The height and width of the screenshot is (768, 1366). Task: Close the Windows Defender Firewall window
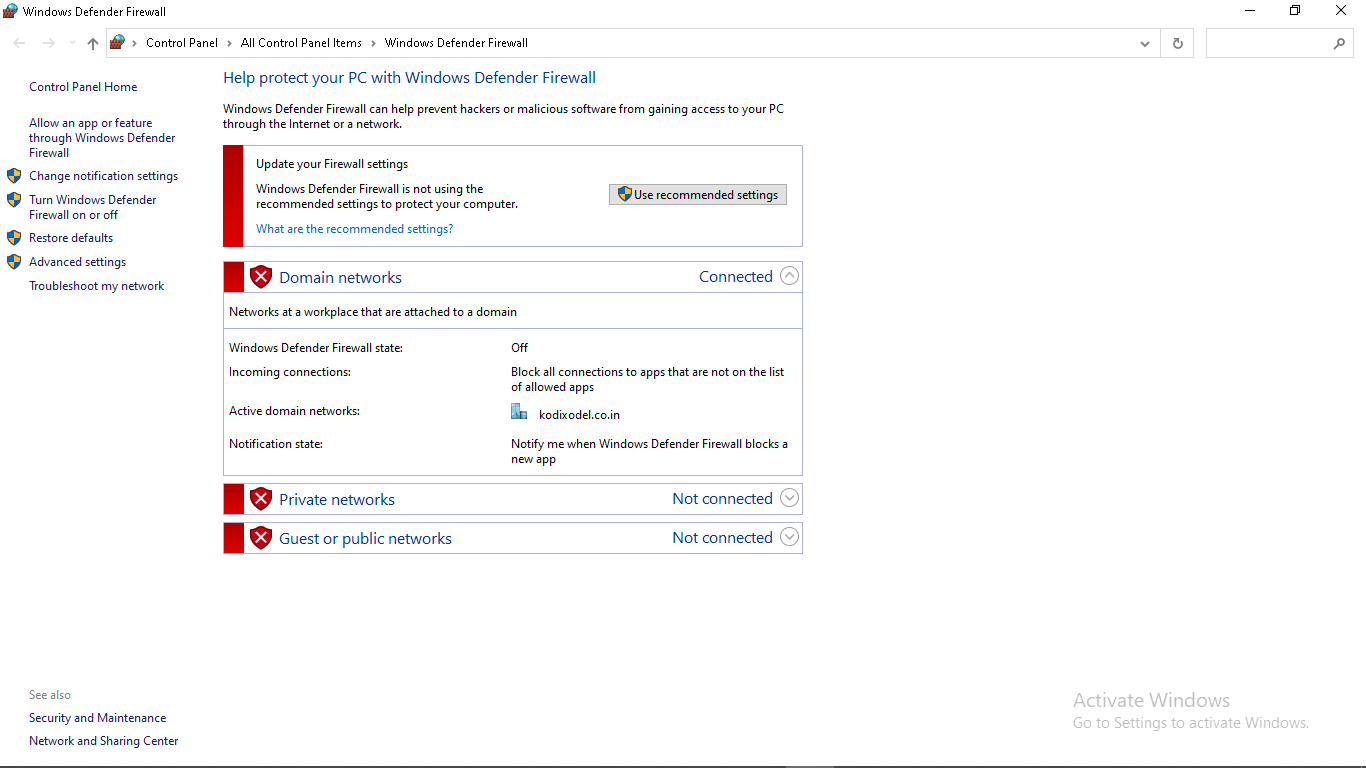tap(1341, 11)
